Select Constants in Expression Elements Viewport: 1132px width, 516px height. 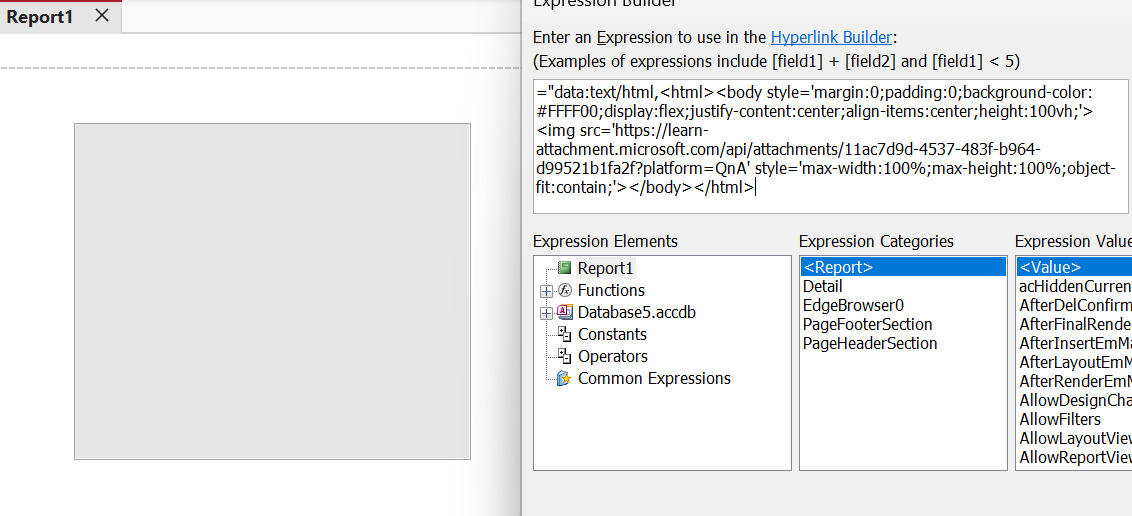(x=612, y=334)
